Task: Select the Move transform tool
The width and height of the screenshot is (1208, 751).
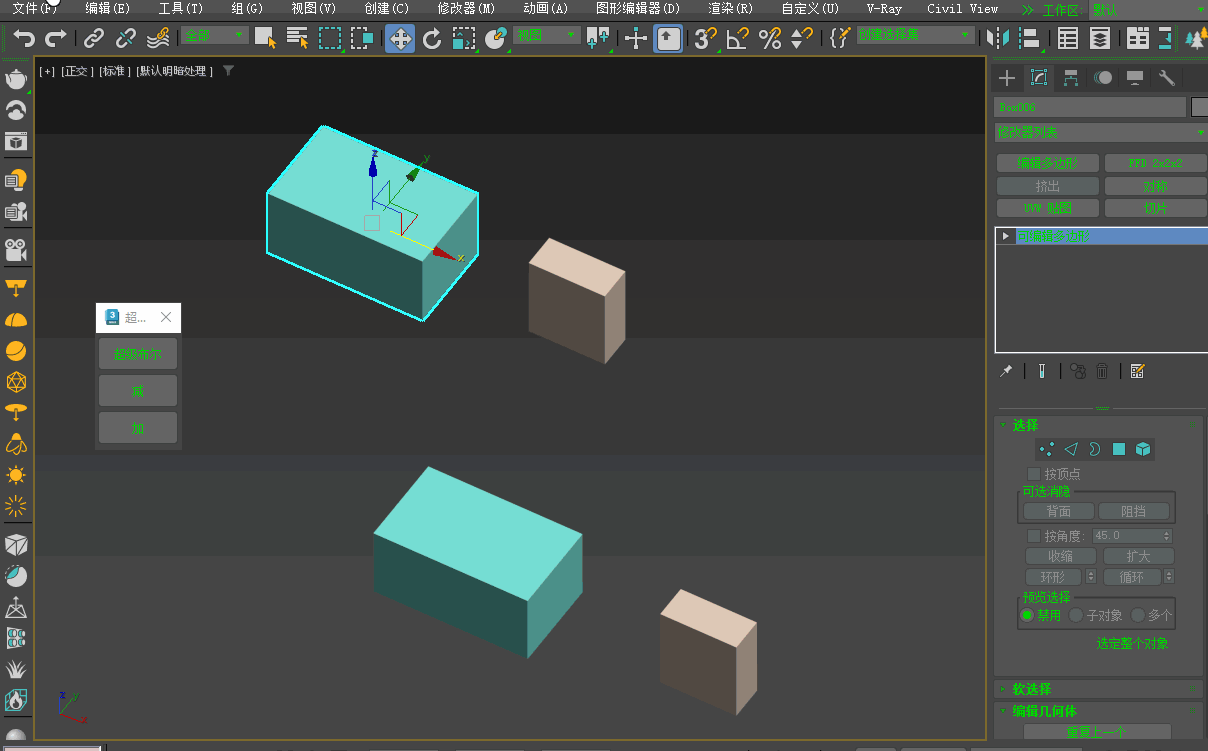Action: [x=400, y=39]
